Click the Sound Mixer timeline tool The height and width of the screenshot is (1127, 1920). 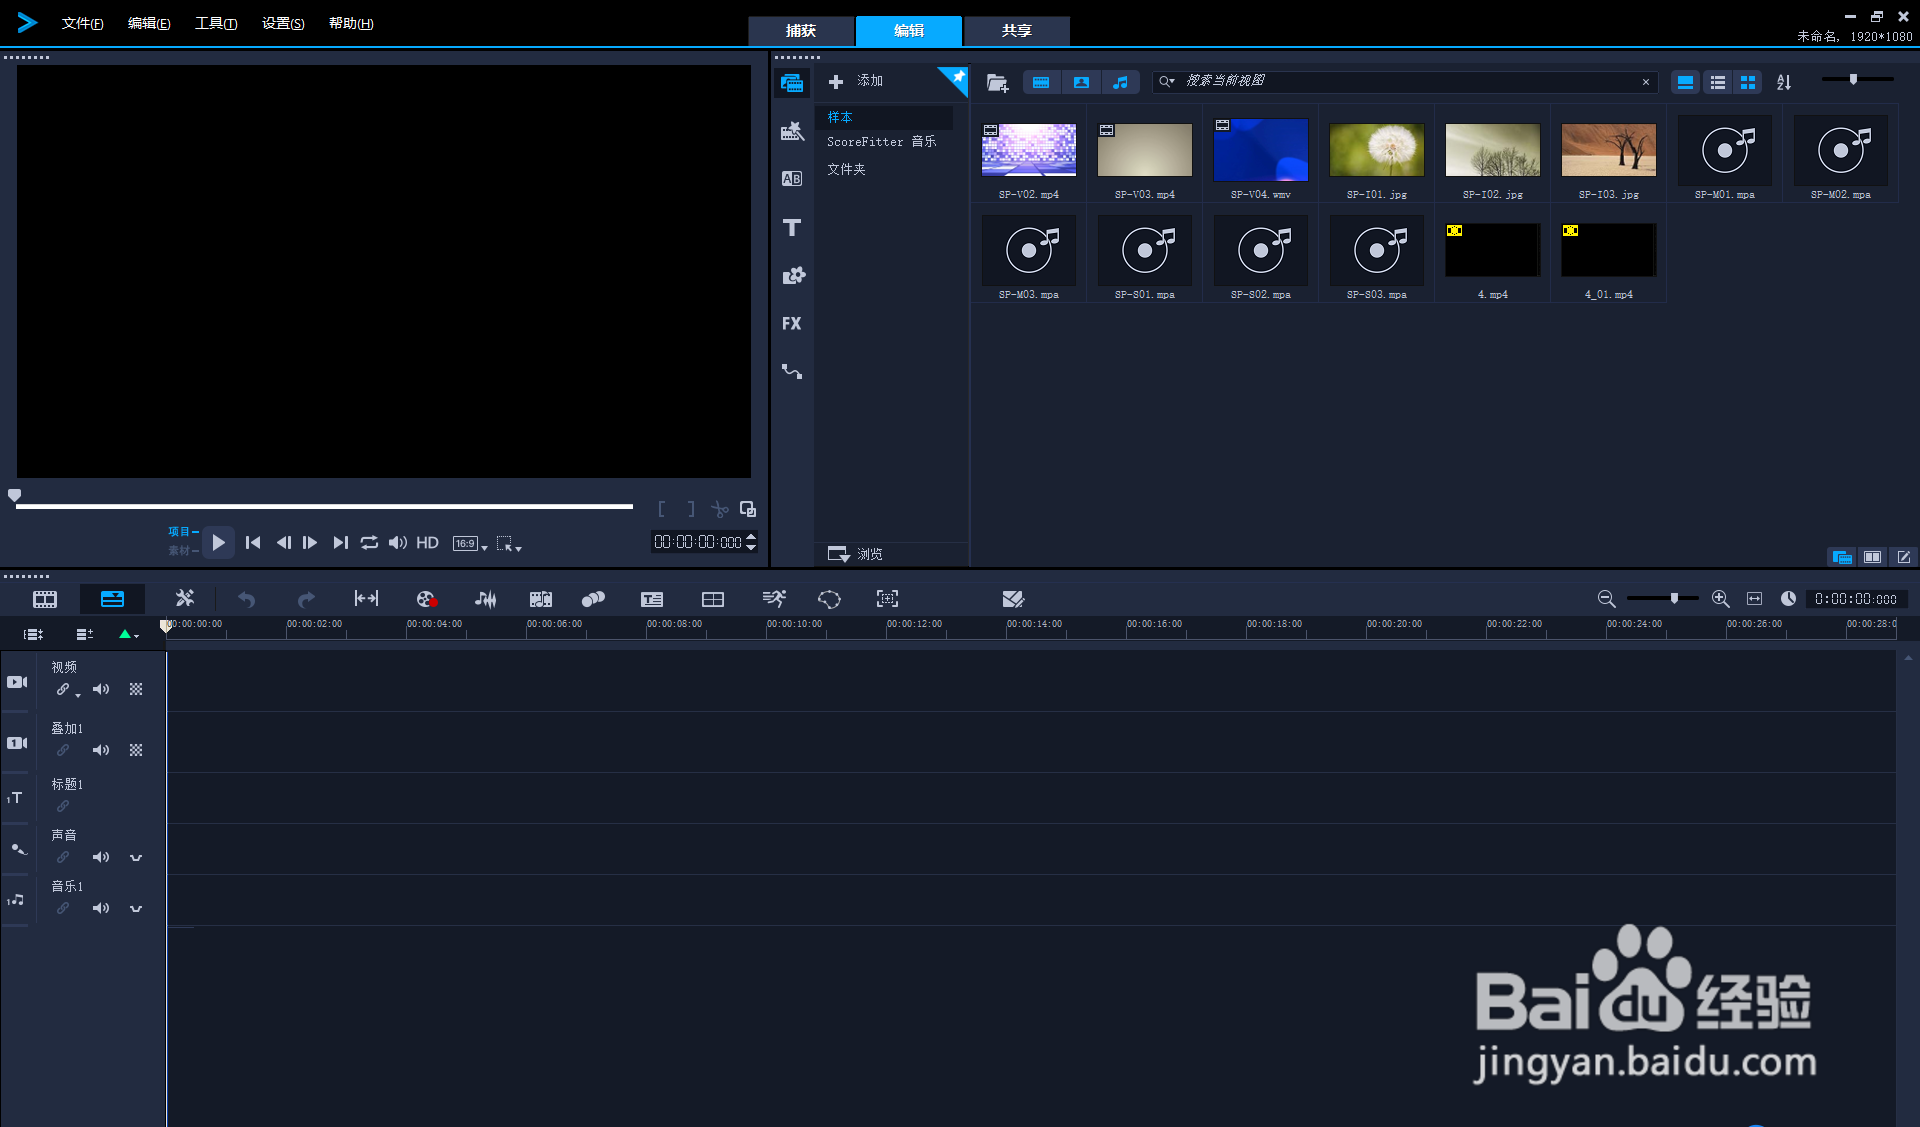click(x=485, y=599)
